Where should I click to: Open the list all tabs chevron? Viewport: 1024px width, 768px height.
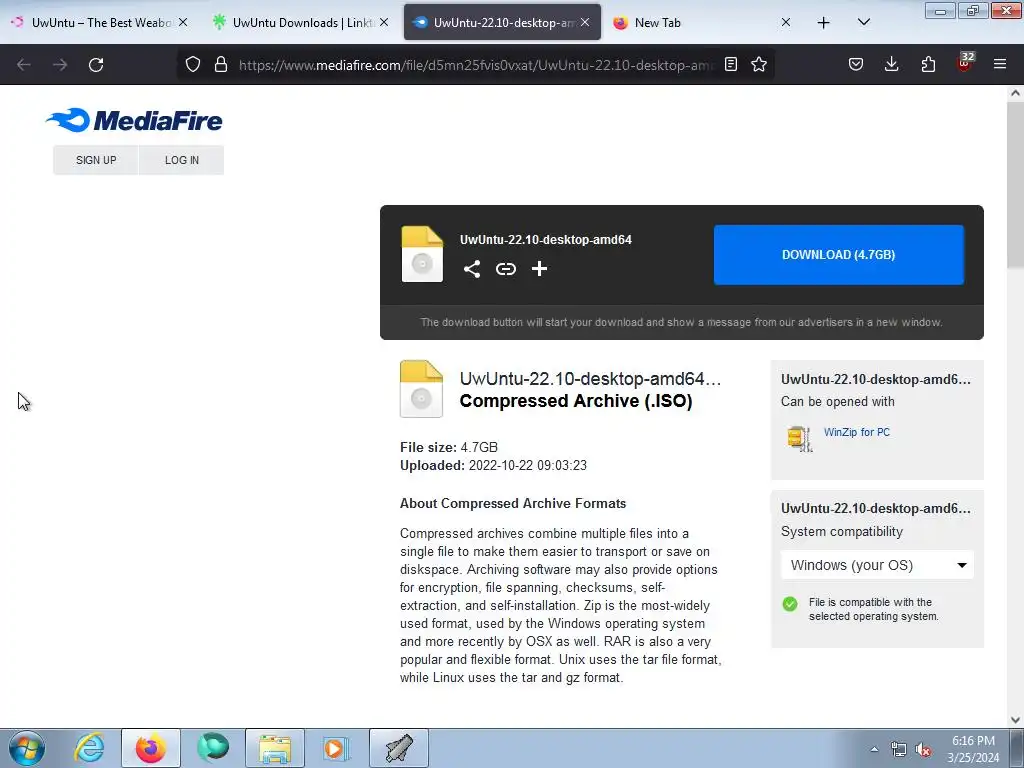tap(863, 22)
